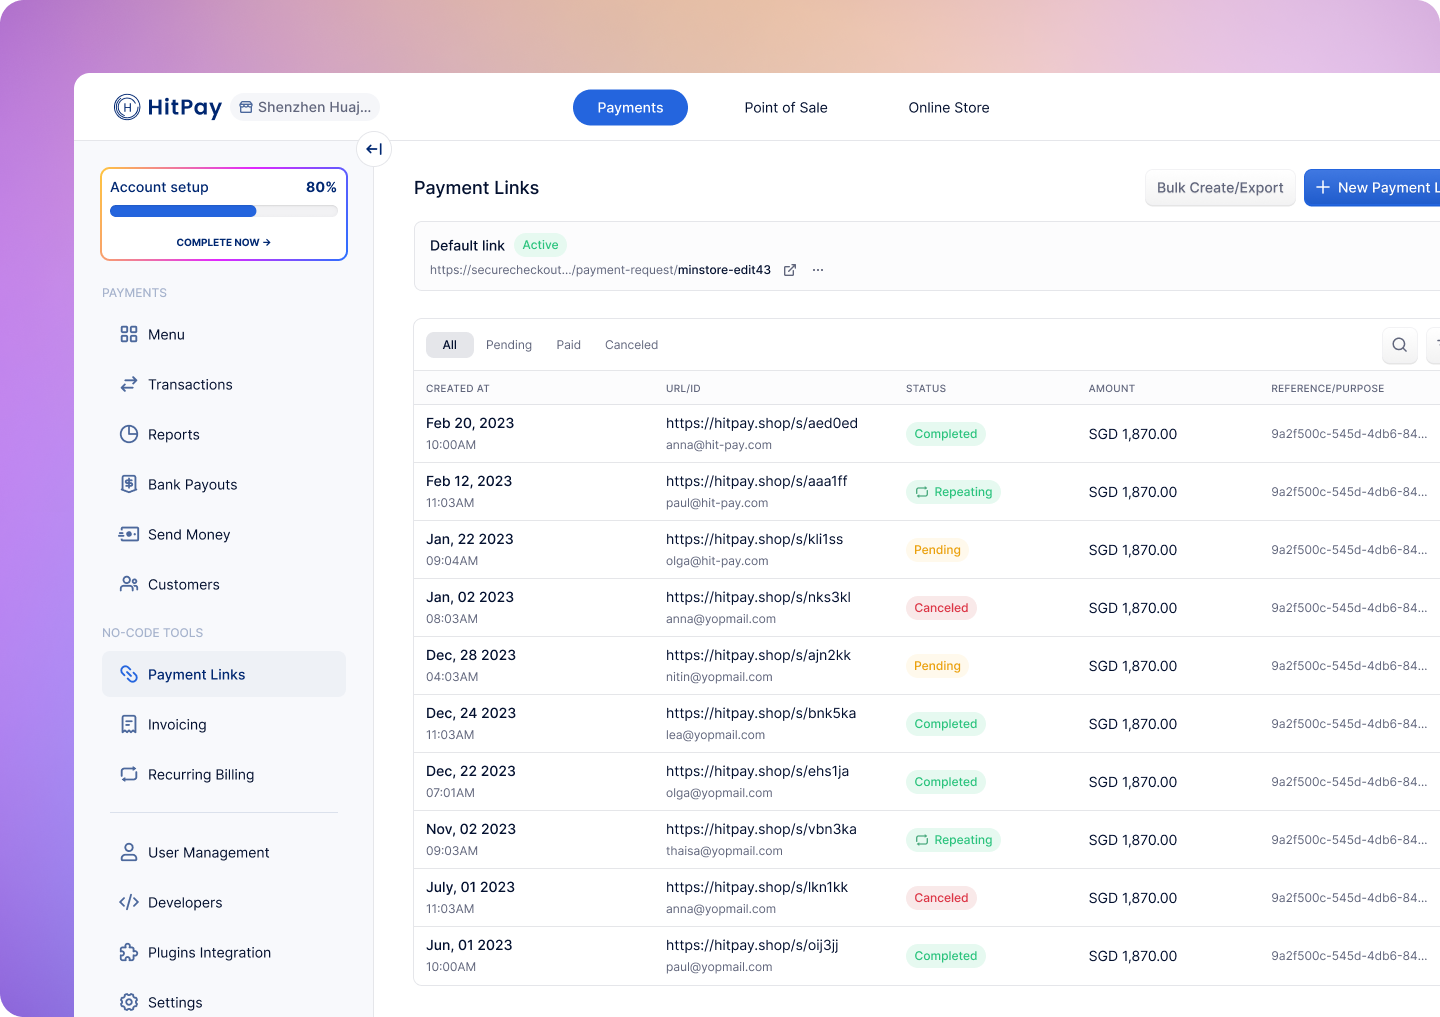
Task: Click link https://hitpay.shop/s/aed0ed
Action: (762, 423)
